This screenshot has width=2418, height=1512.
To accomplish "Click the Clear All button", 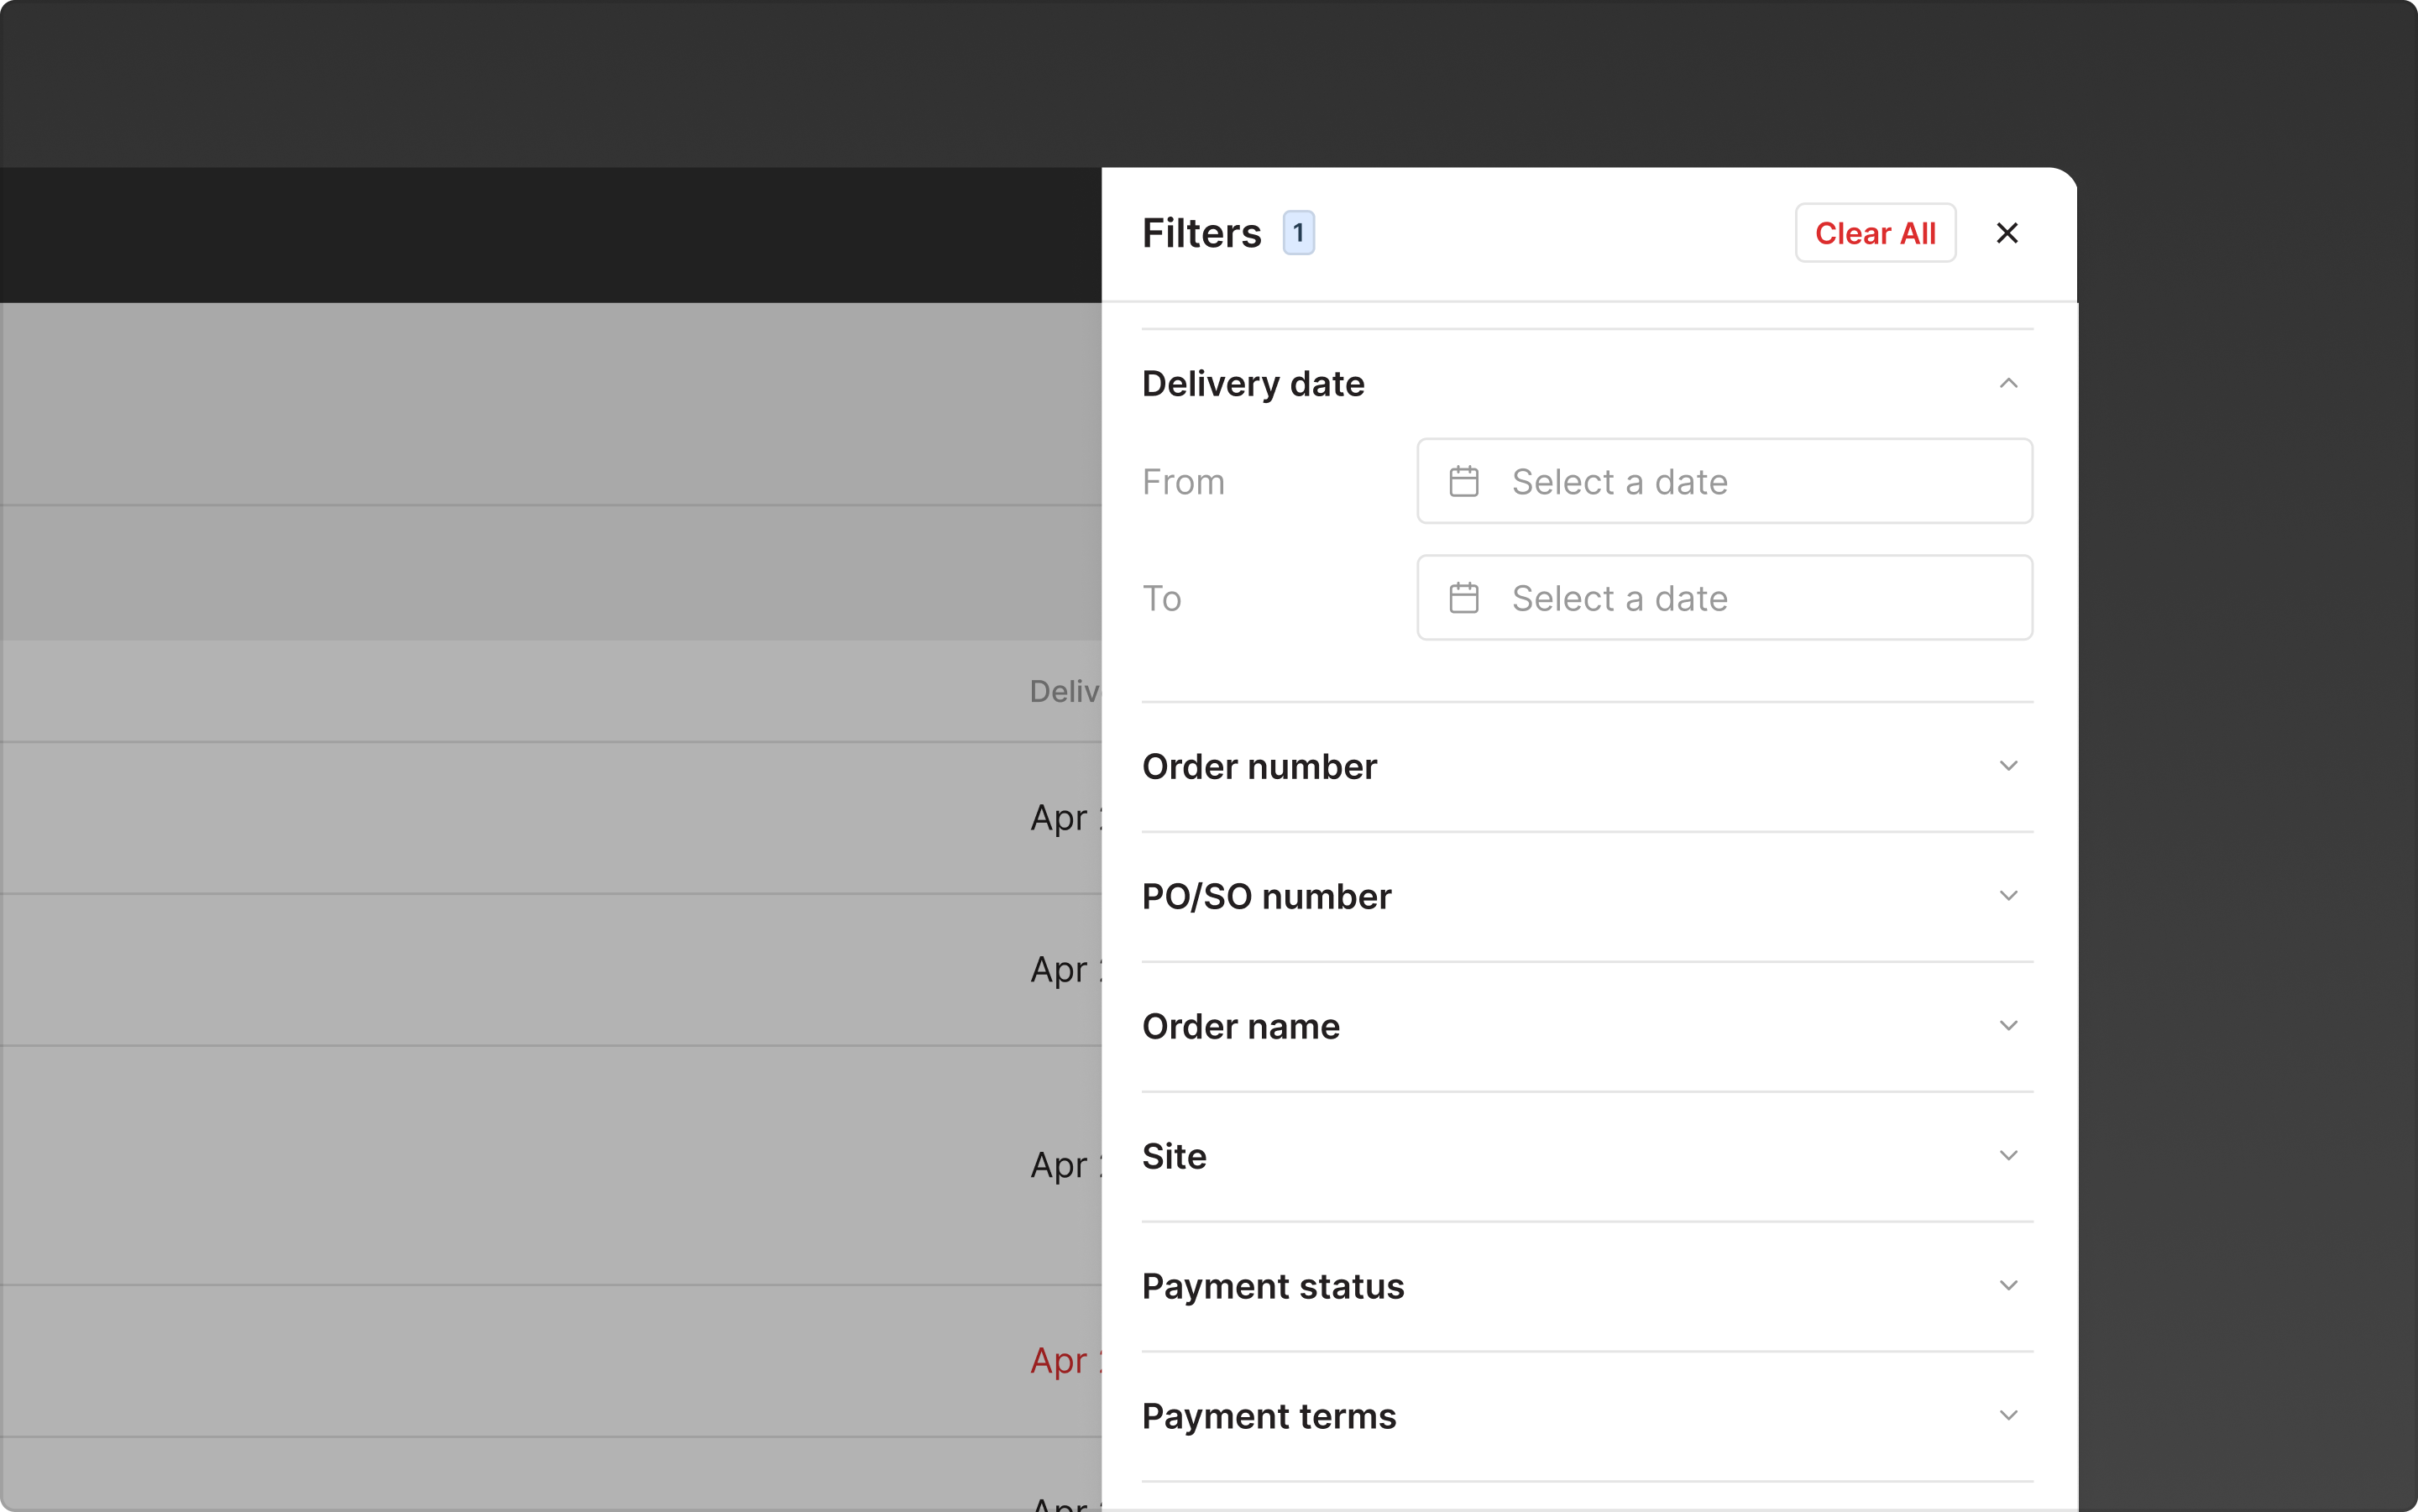I will coord(1874,232).
